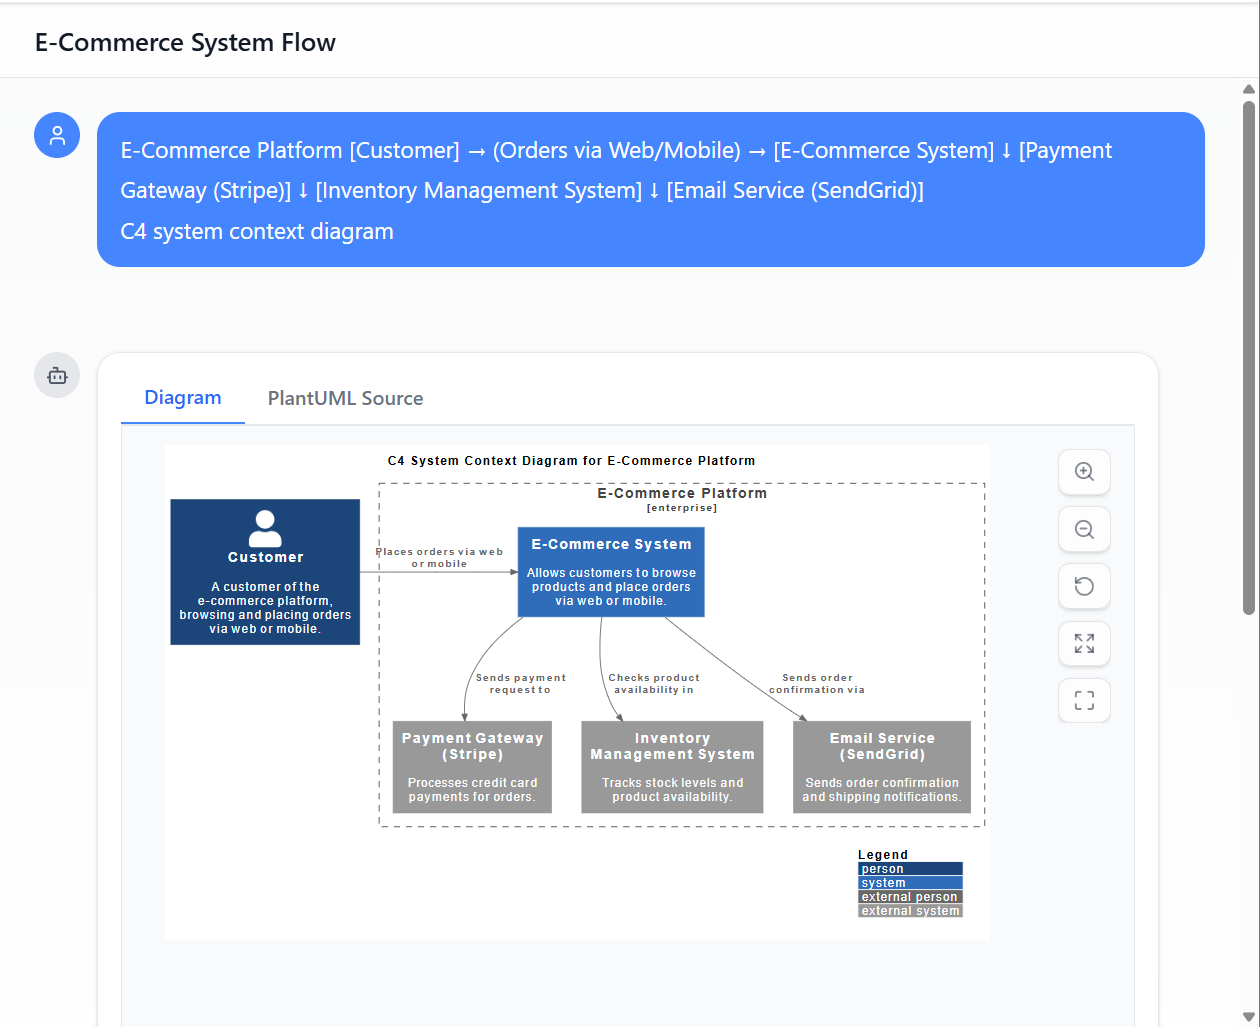Reset the diagram view

tap(1084, 586)
